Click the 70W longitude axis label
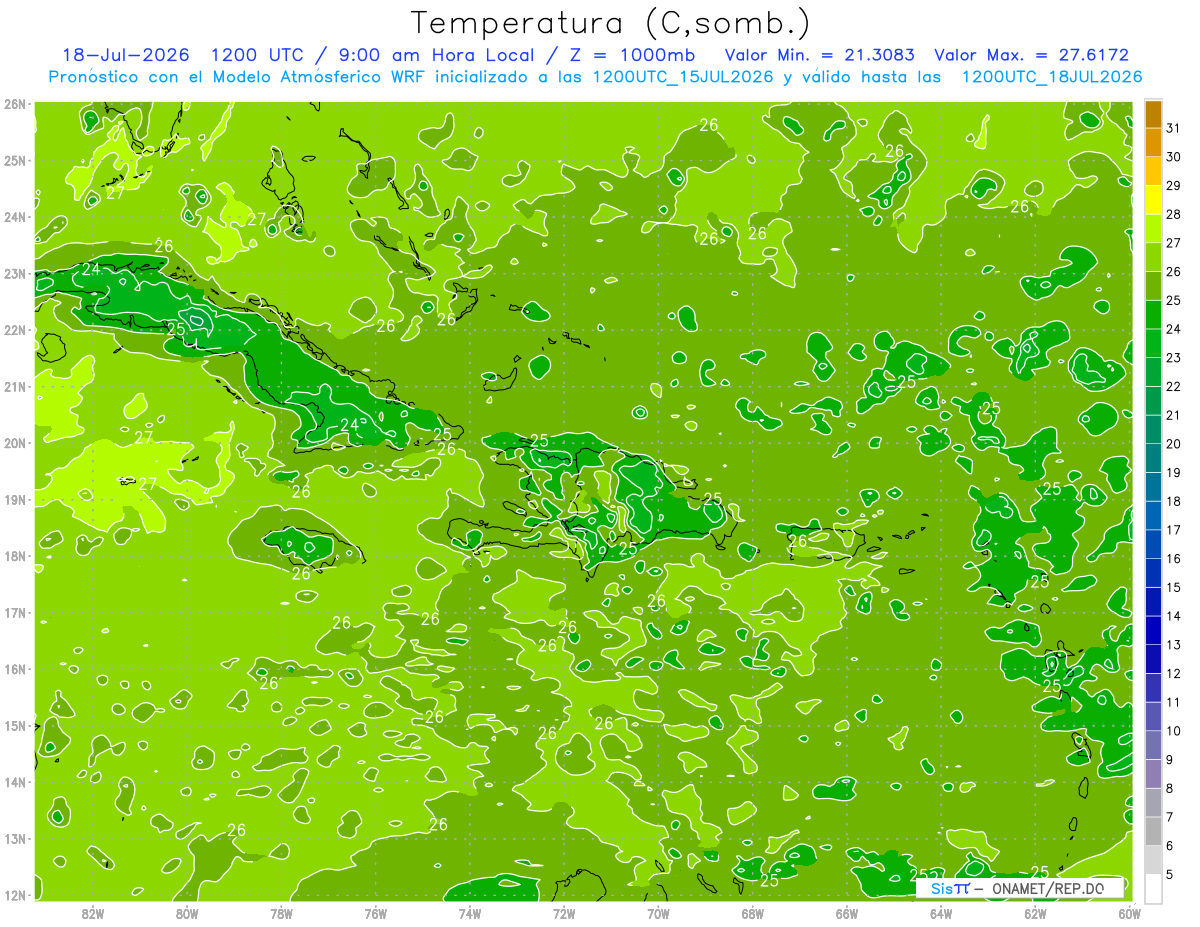Image resolution: width=1200 pixels, height=927 pixels. click(x=658, y=913)
